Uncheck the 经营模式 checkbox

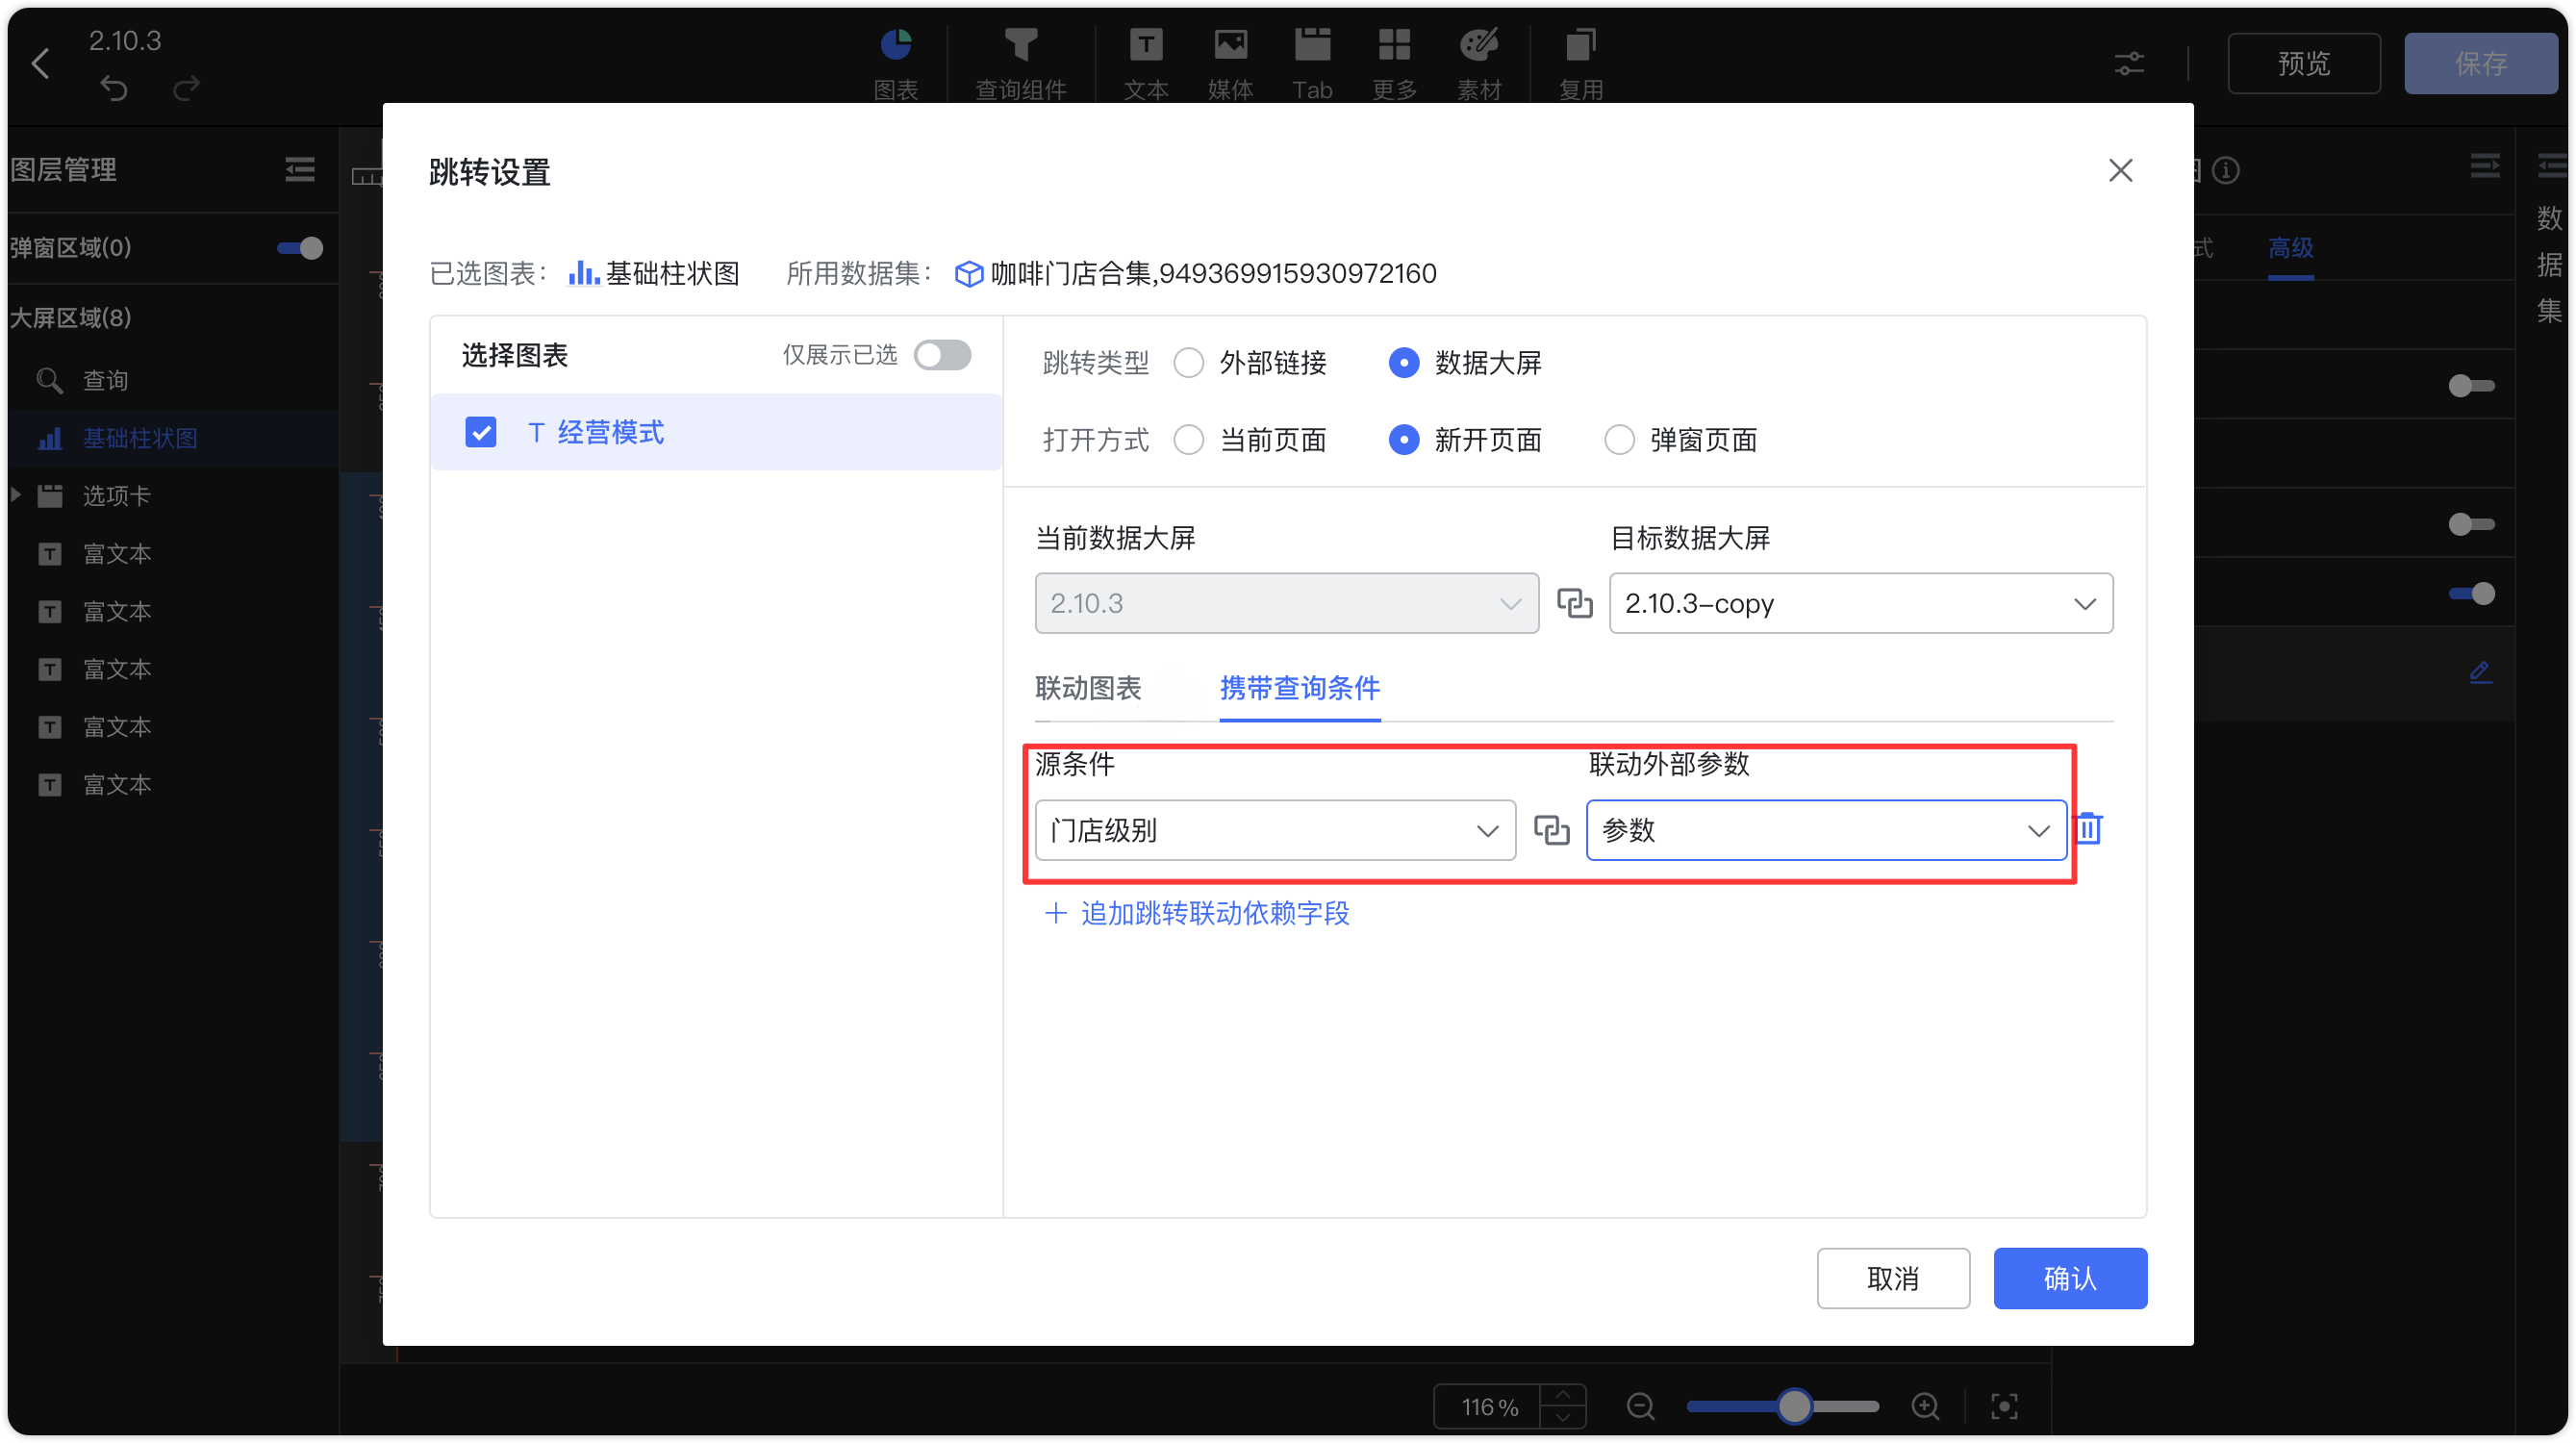click(x=481, y=432)
